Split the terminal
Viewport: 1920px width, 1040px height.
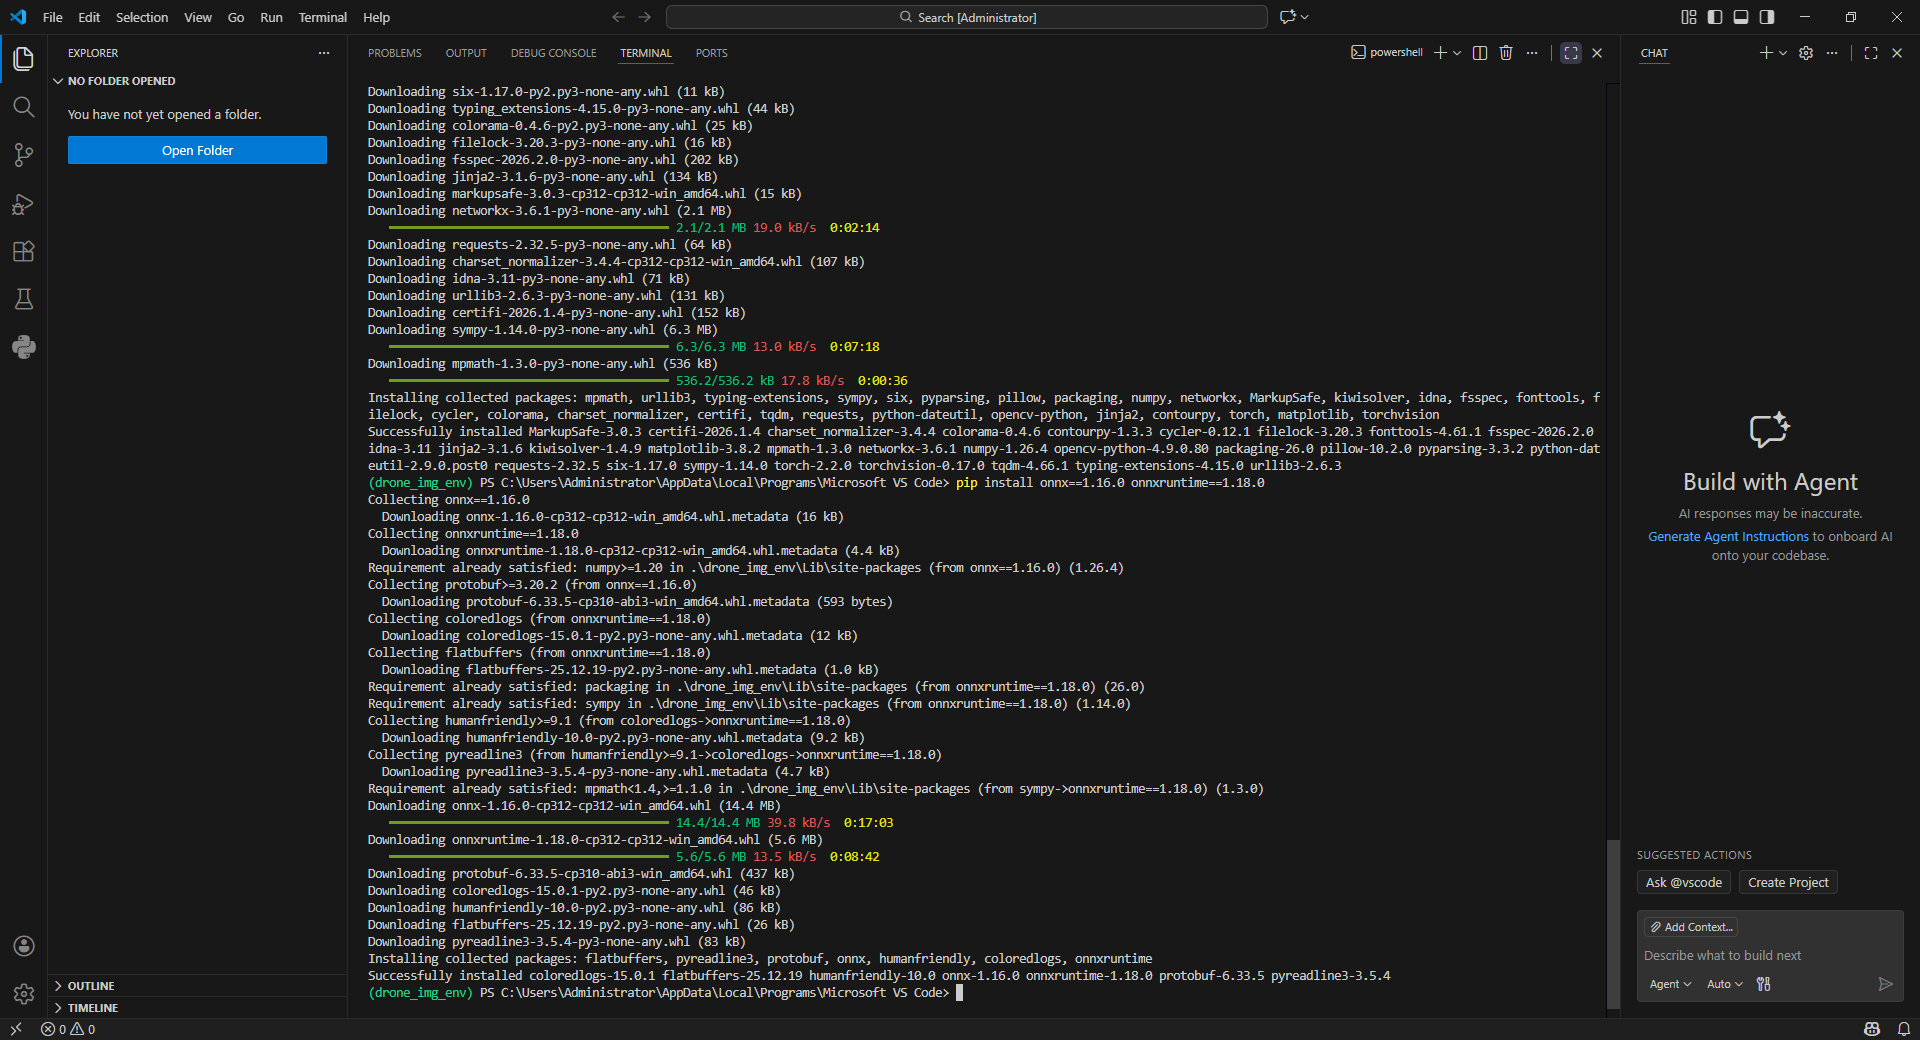click(1480, 53)
